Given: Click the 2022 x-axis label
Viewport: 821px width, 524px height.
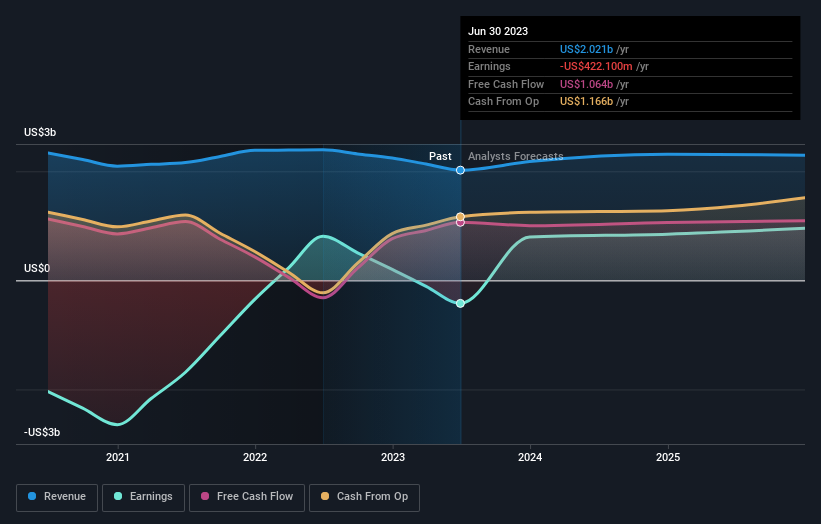Looking at the screenshot, I should point(255,457).
